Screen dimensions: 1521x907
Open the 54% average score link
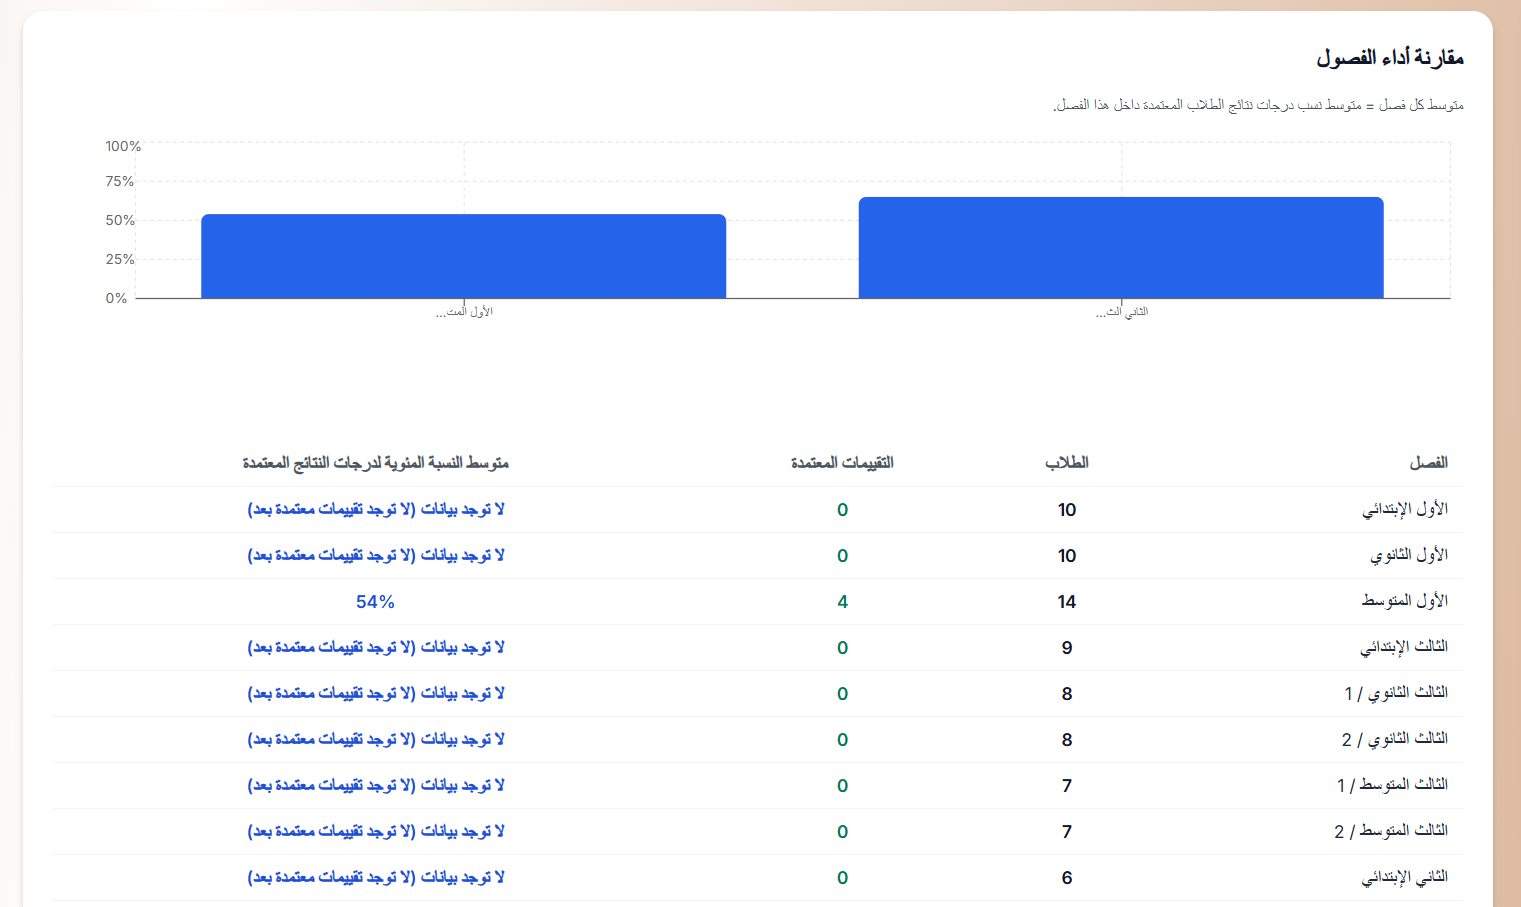click(x=377, y=601)
